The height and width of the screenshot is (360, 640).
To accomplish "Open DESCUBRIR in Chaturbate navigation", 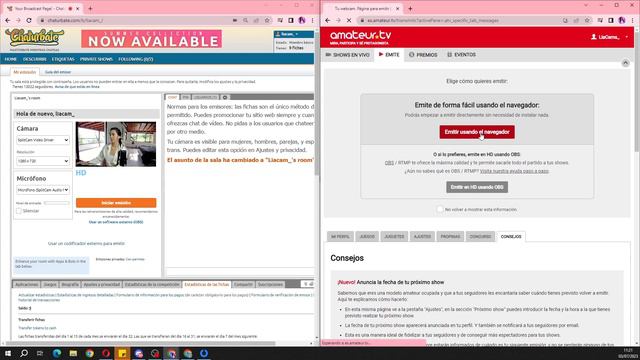I will 35,59.
